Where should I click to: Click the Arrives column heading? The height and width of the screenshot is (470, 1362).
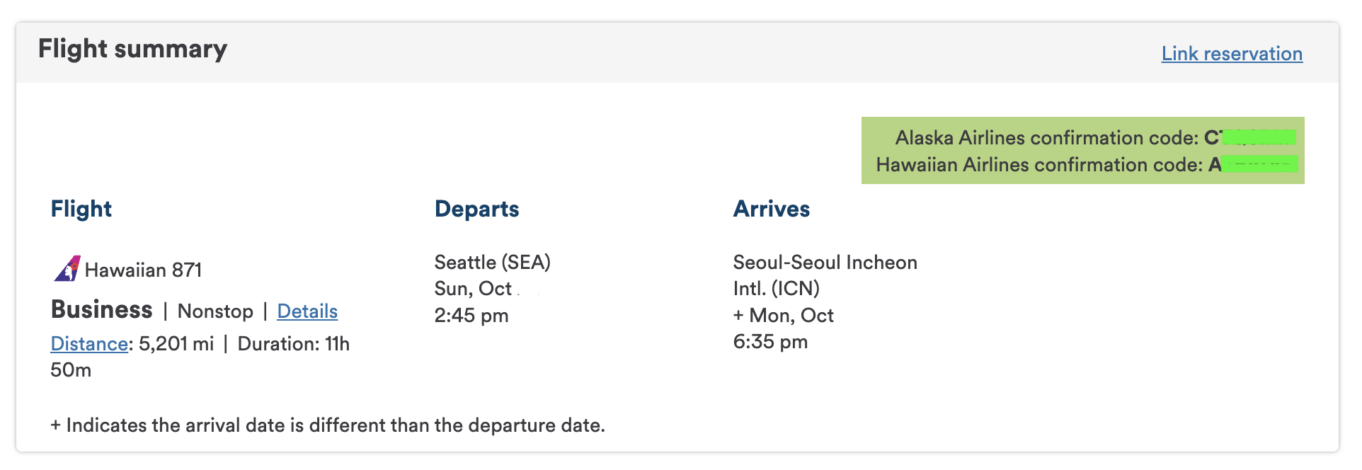(x=771, y=209)
